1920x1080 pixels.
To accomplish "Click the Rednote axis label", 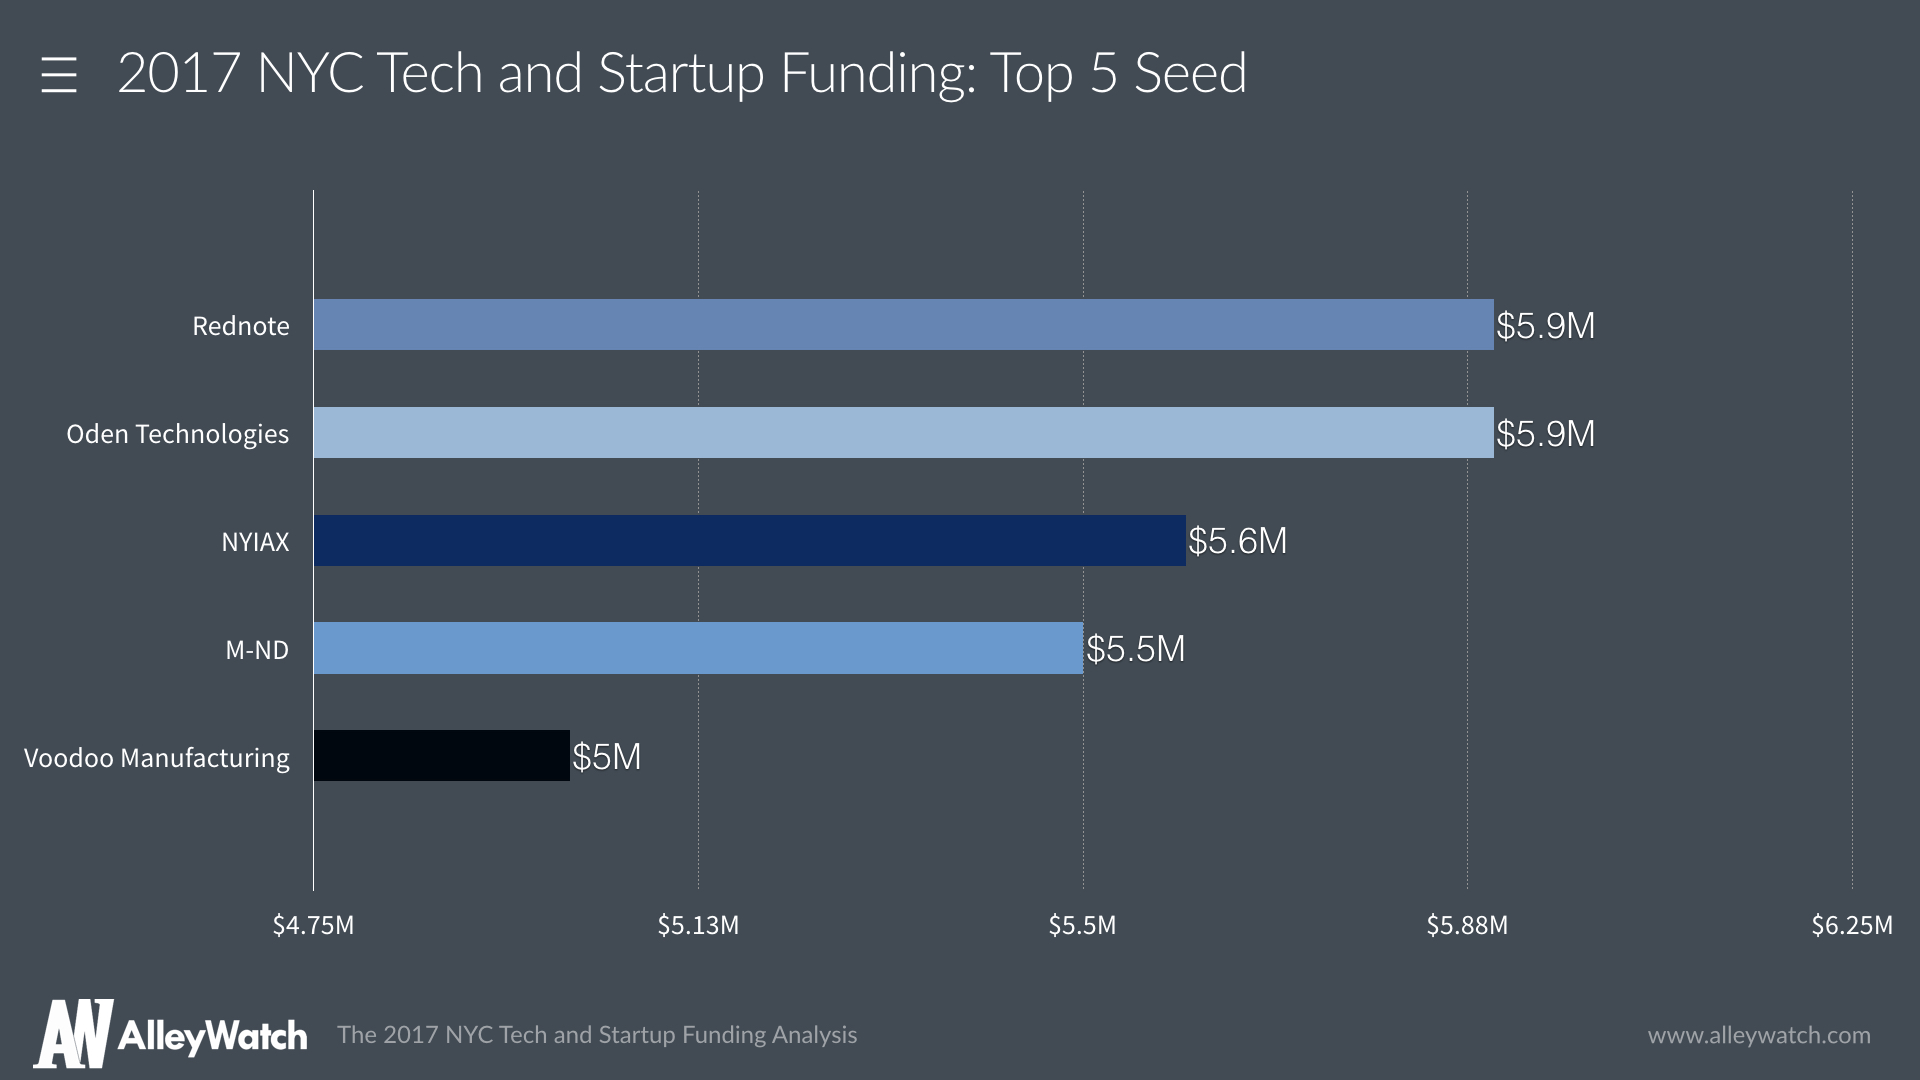I will pyautogui.click(x=241, y=326).
